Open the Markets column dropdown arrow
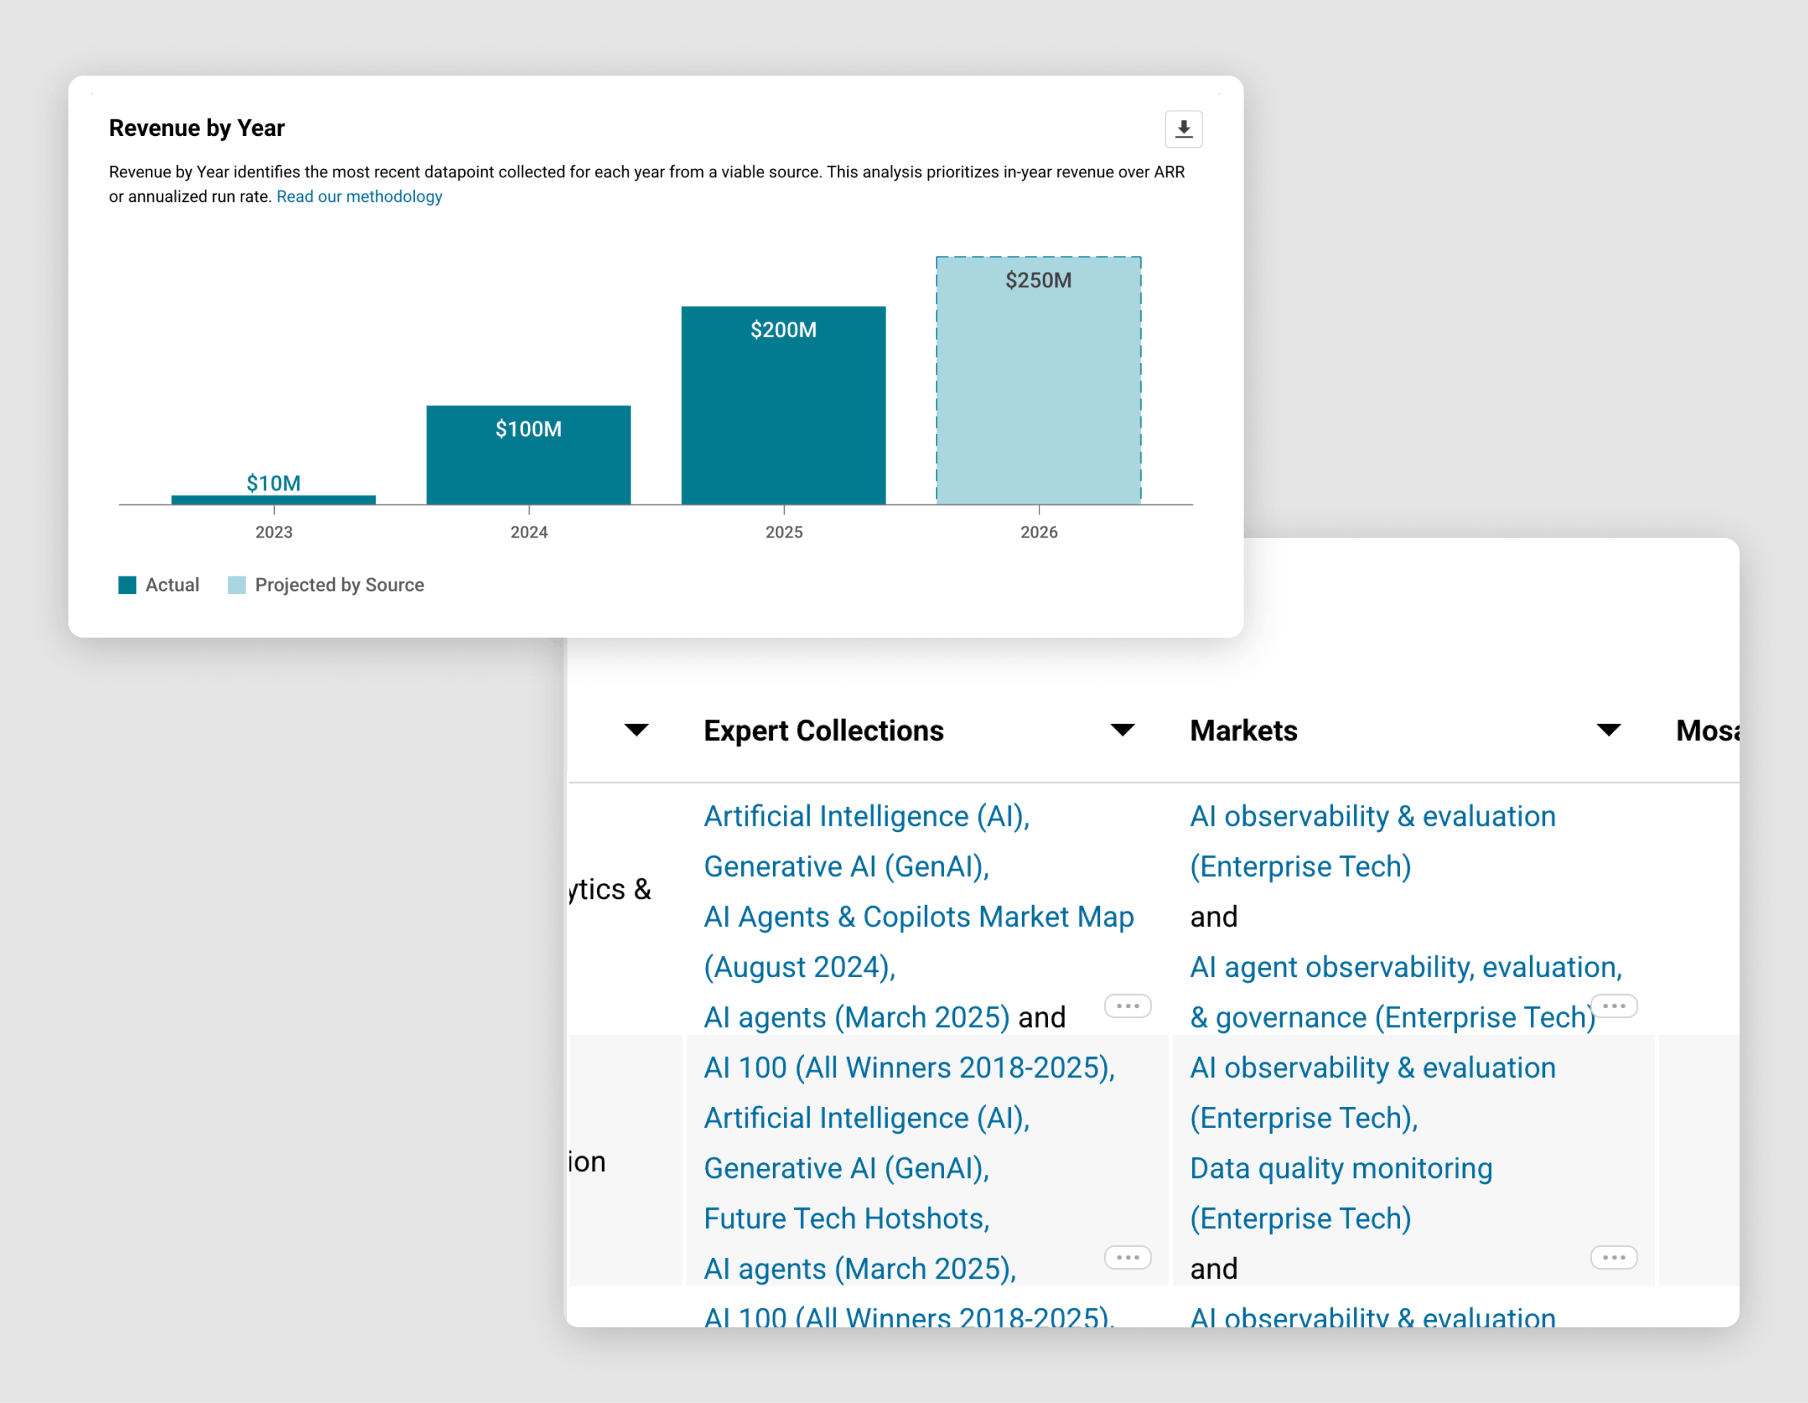1808x1403 pixels. 1608,730
